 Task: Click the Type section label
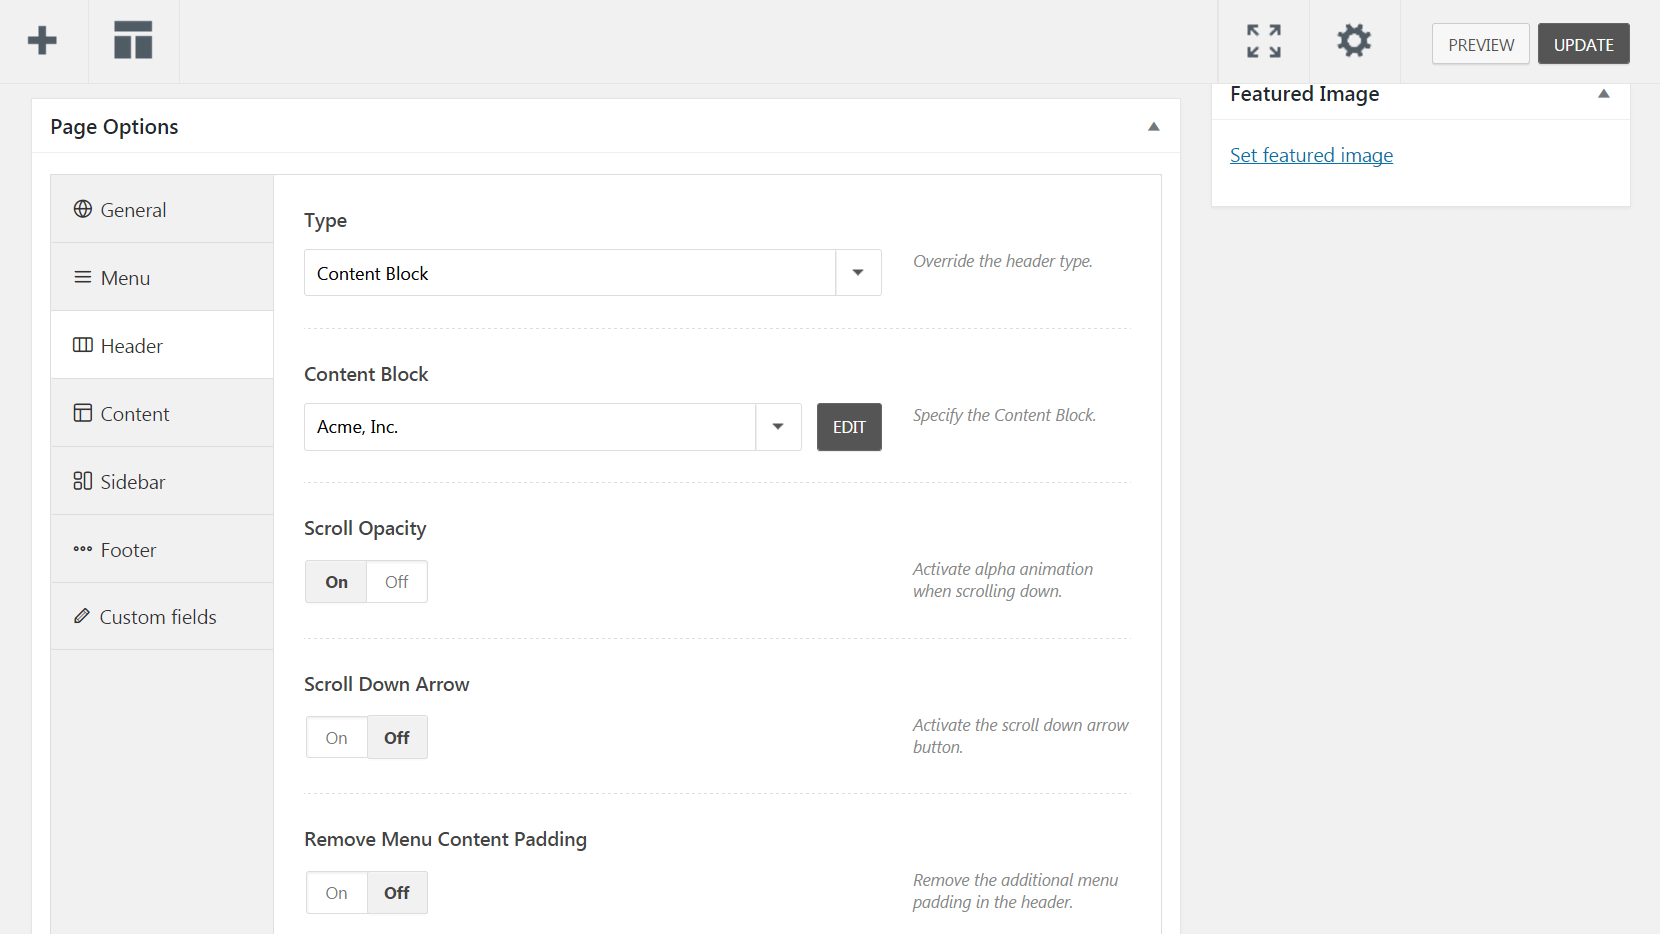(325, 221)
